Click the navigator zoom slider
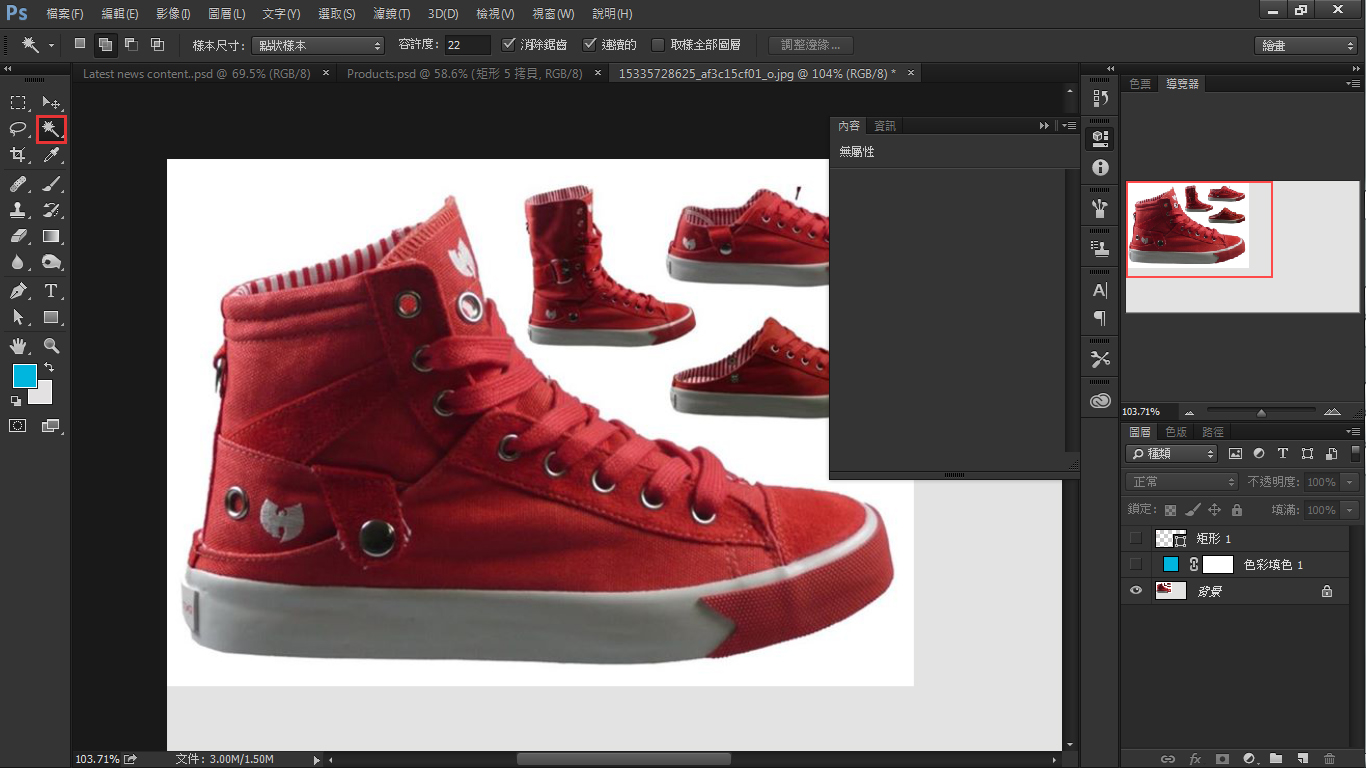This screenshot has height=768, width=1366. (x=1261, y=411)
